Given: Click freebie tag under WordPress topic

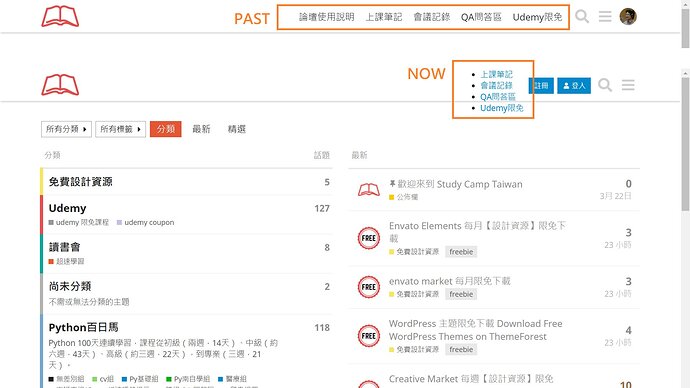Looking at the screenshot, I should (461, 349).
